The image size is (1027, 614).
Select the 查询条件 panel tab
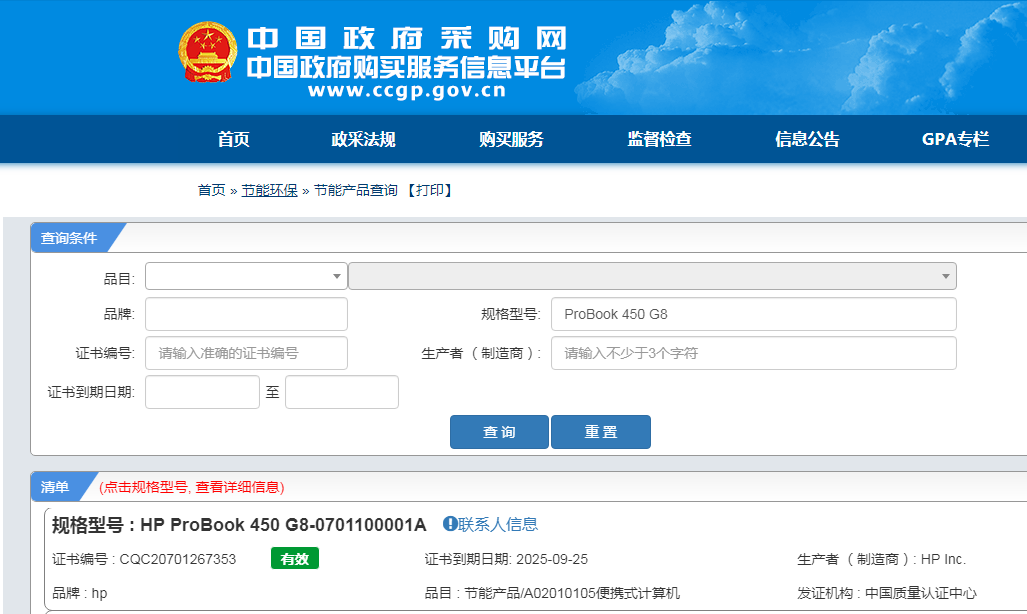click(x=69, y=238)
